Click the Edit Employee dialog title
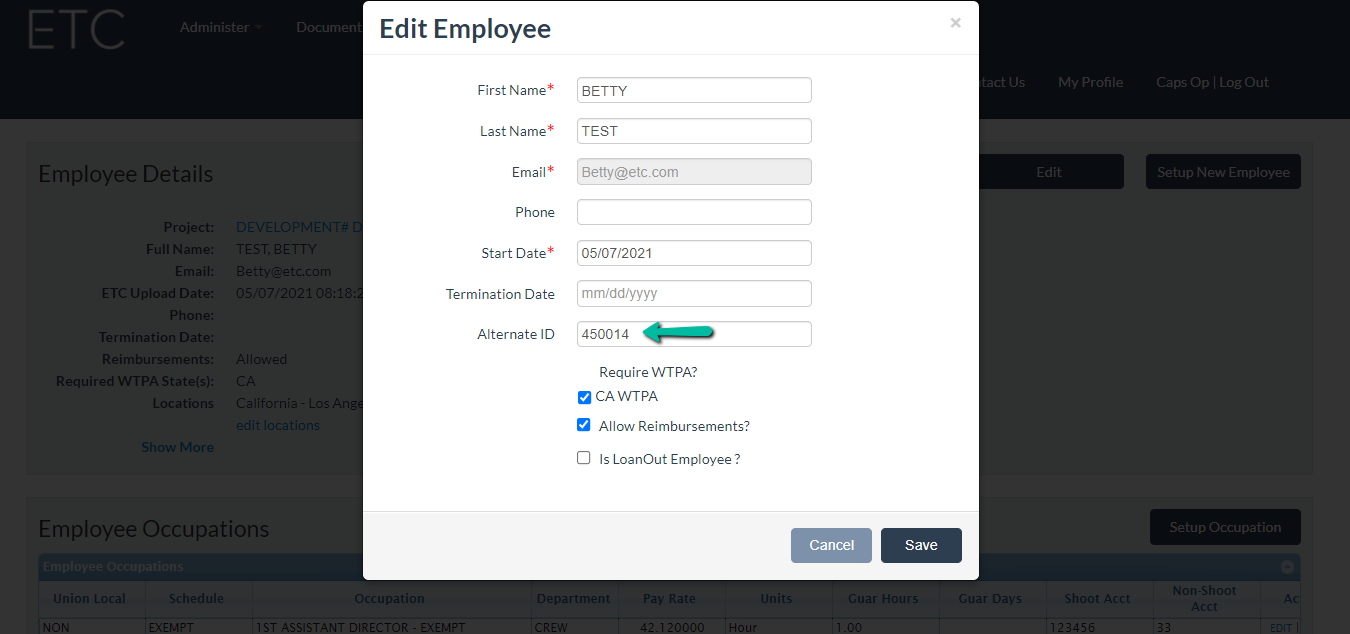This screenshot has height=634, width=1350. click(x=465, y=28)
